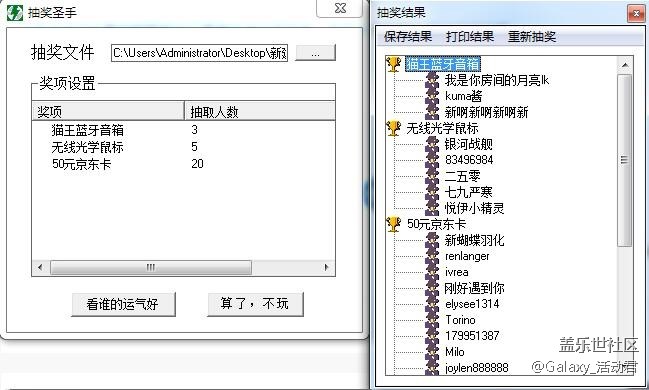Select winner ivrea in results
Image resolution: width=649 pixels, height=390 pixels.
(457, 272)
